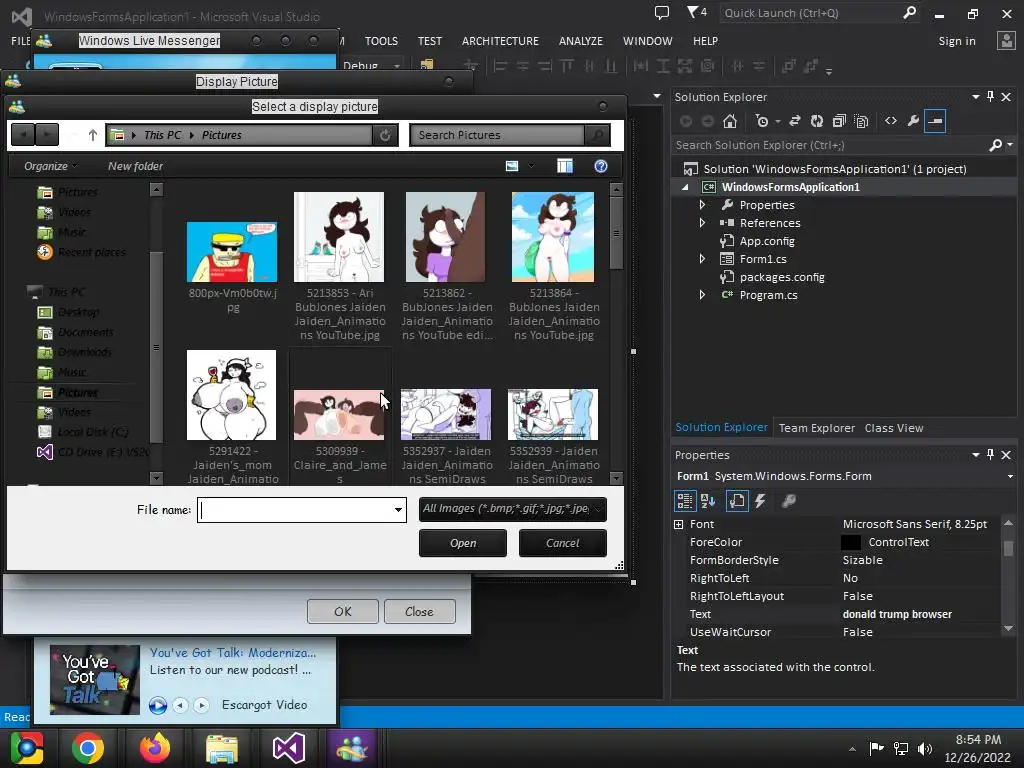The width and height of the screenshot is (1024, 768).
Task: Click the volume speaker tray icon
Action: pos(925,748)
